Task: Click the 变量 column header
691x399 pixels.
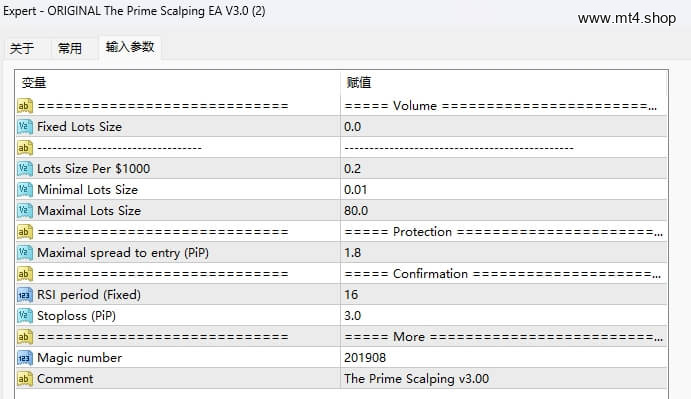Action: coord(34,82)
